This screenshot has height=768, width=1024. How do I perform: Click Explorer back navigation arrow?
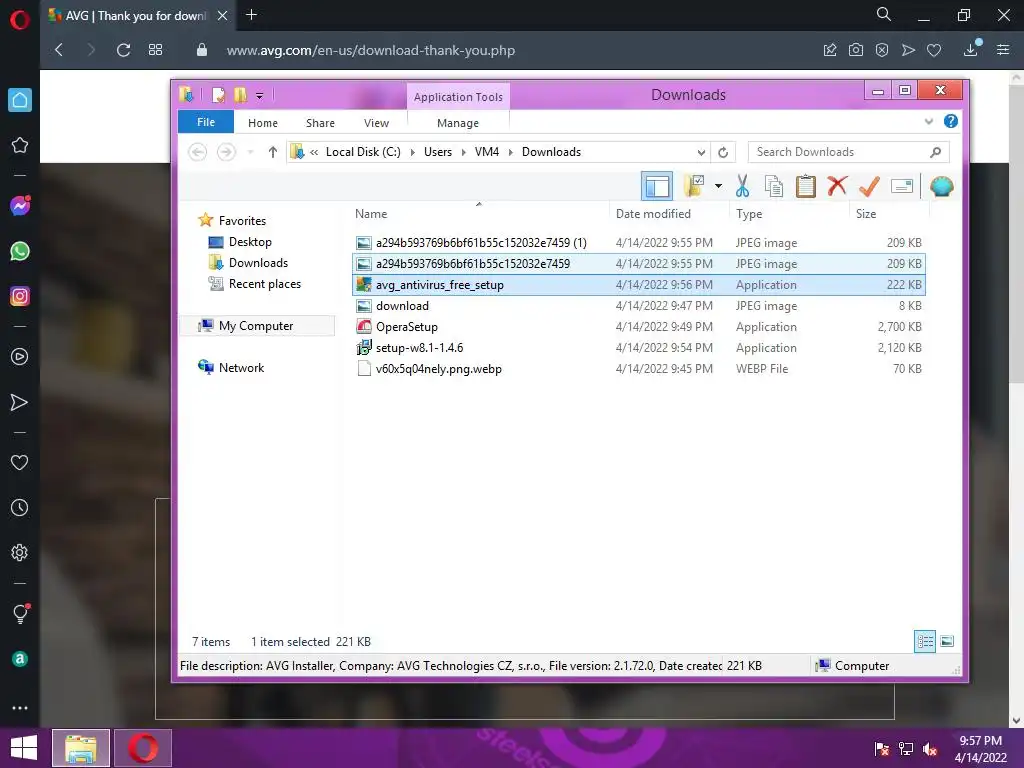(197, 152)
